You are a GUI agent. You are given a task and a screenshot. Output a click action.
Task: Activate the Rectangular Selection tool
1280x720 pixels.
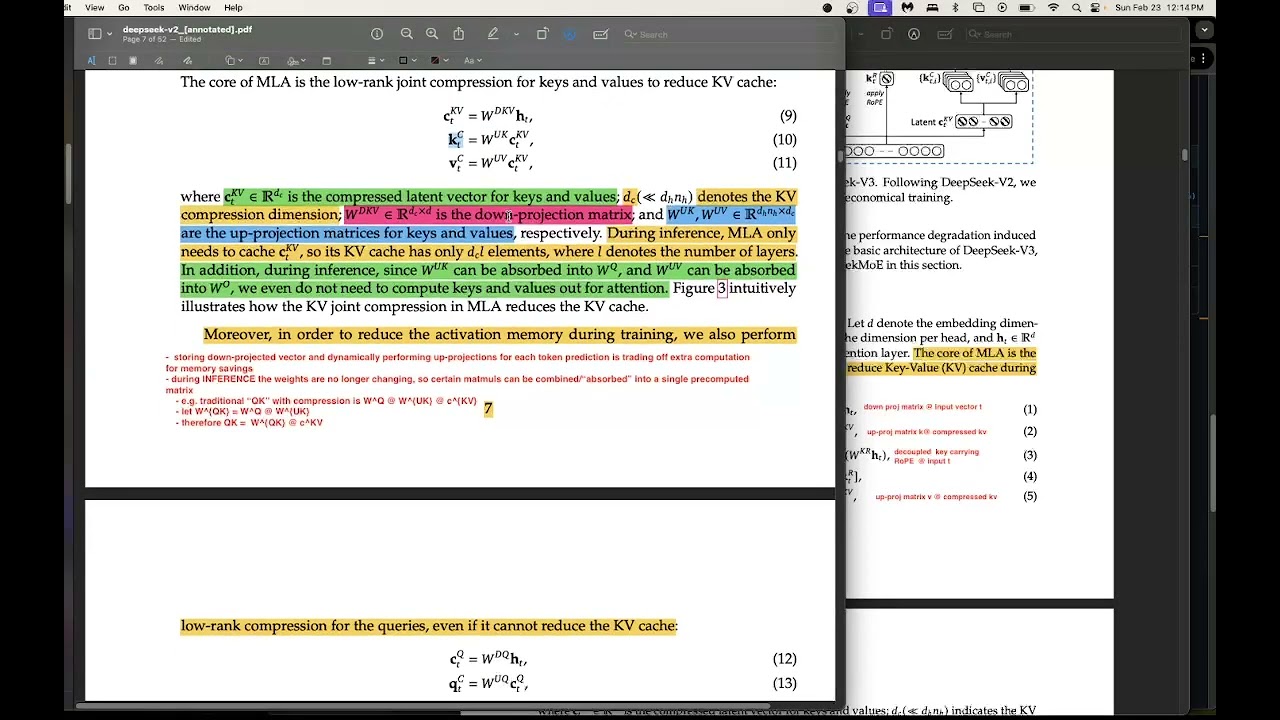112,61
